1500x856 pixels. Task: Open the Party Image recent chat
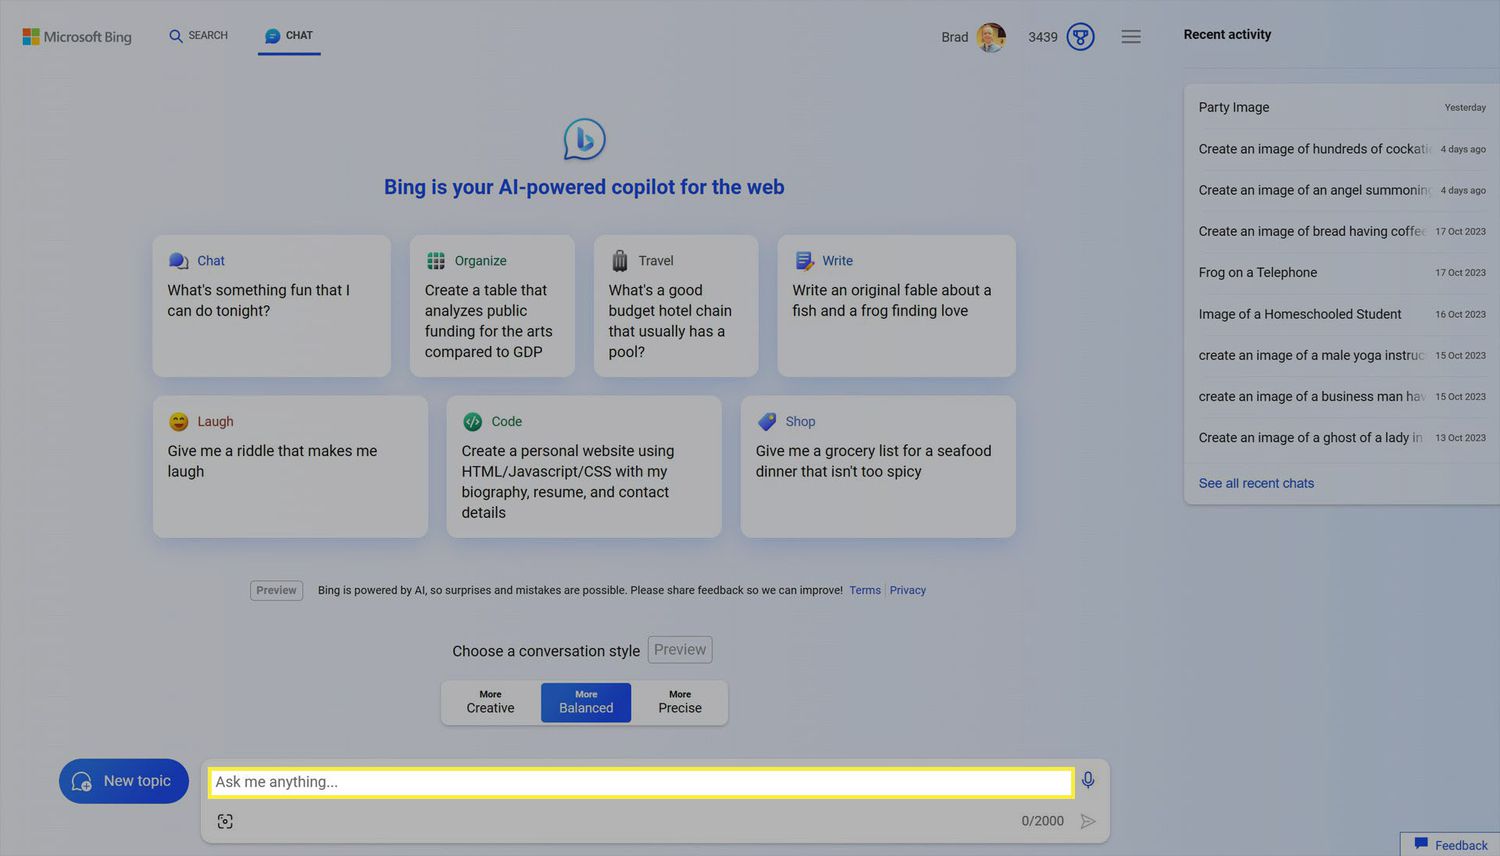[x=1234, y=107]
